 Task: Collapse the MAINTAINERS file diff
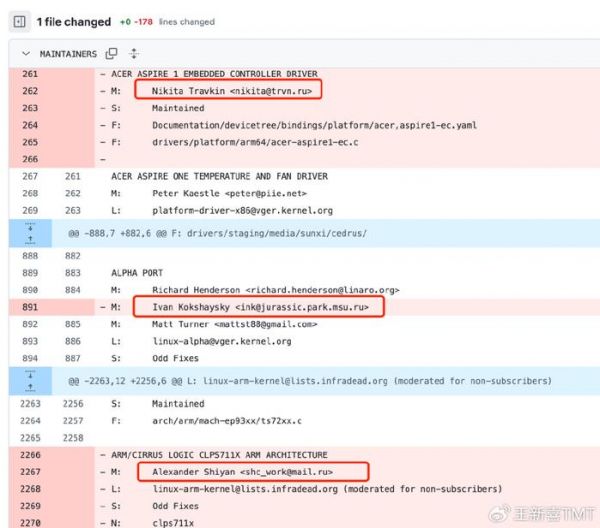pyautogui.click(x=24, y=53)
